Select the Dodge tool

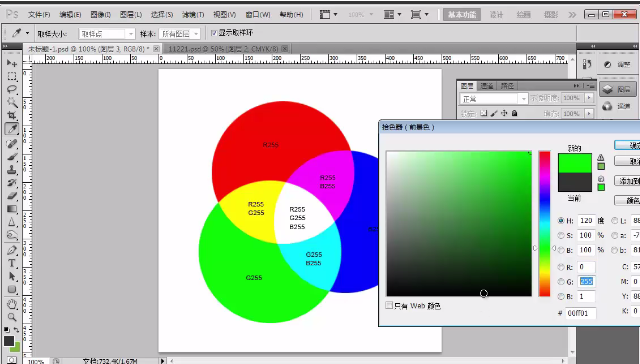pos(12,235)
